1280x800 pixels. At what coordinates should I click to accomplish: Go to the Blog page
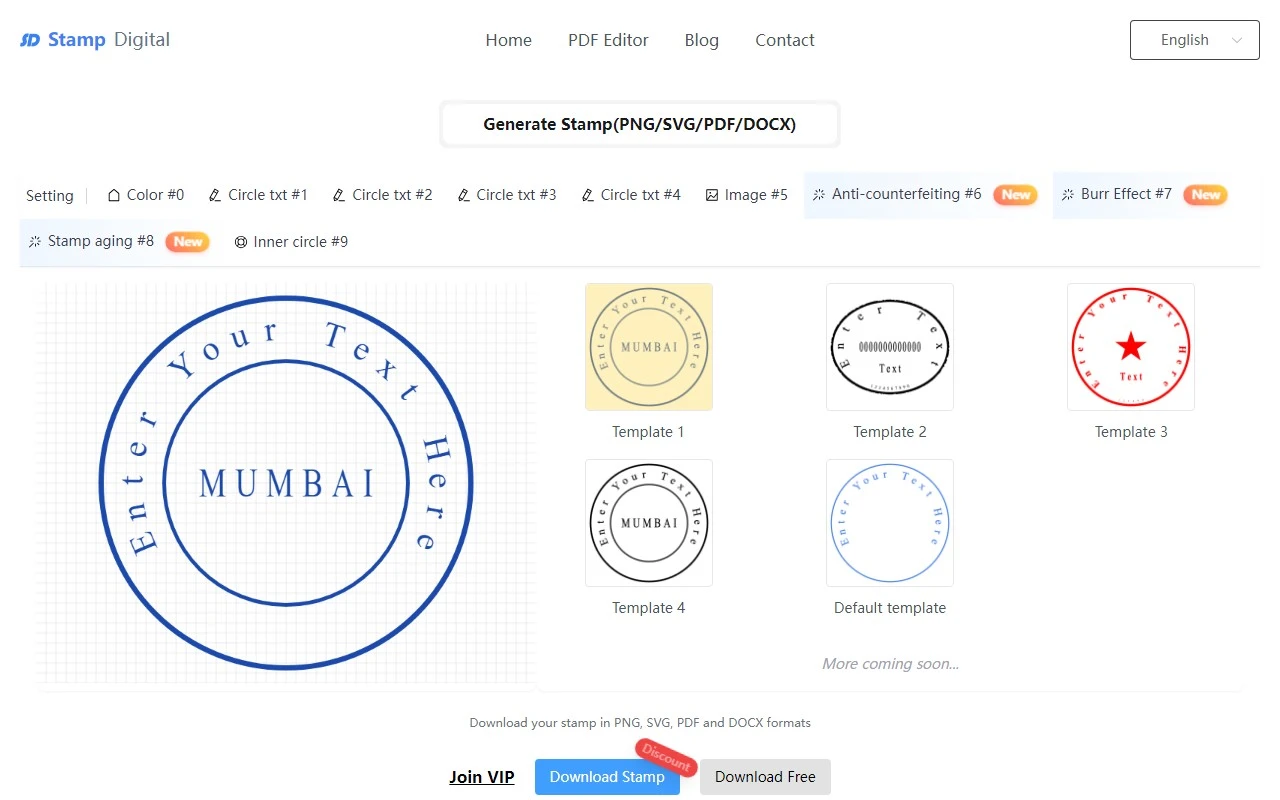(701, 40)
